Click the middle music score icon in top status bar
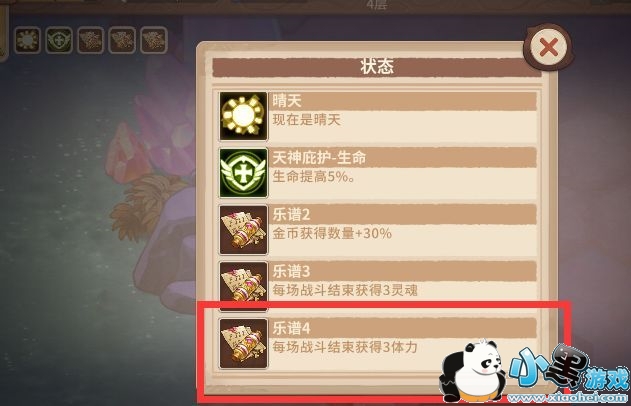This screenshot has width=631, height=406. click(x=122, y=40)
